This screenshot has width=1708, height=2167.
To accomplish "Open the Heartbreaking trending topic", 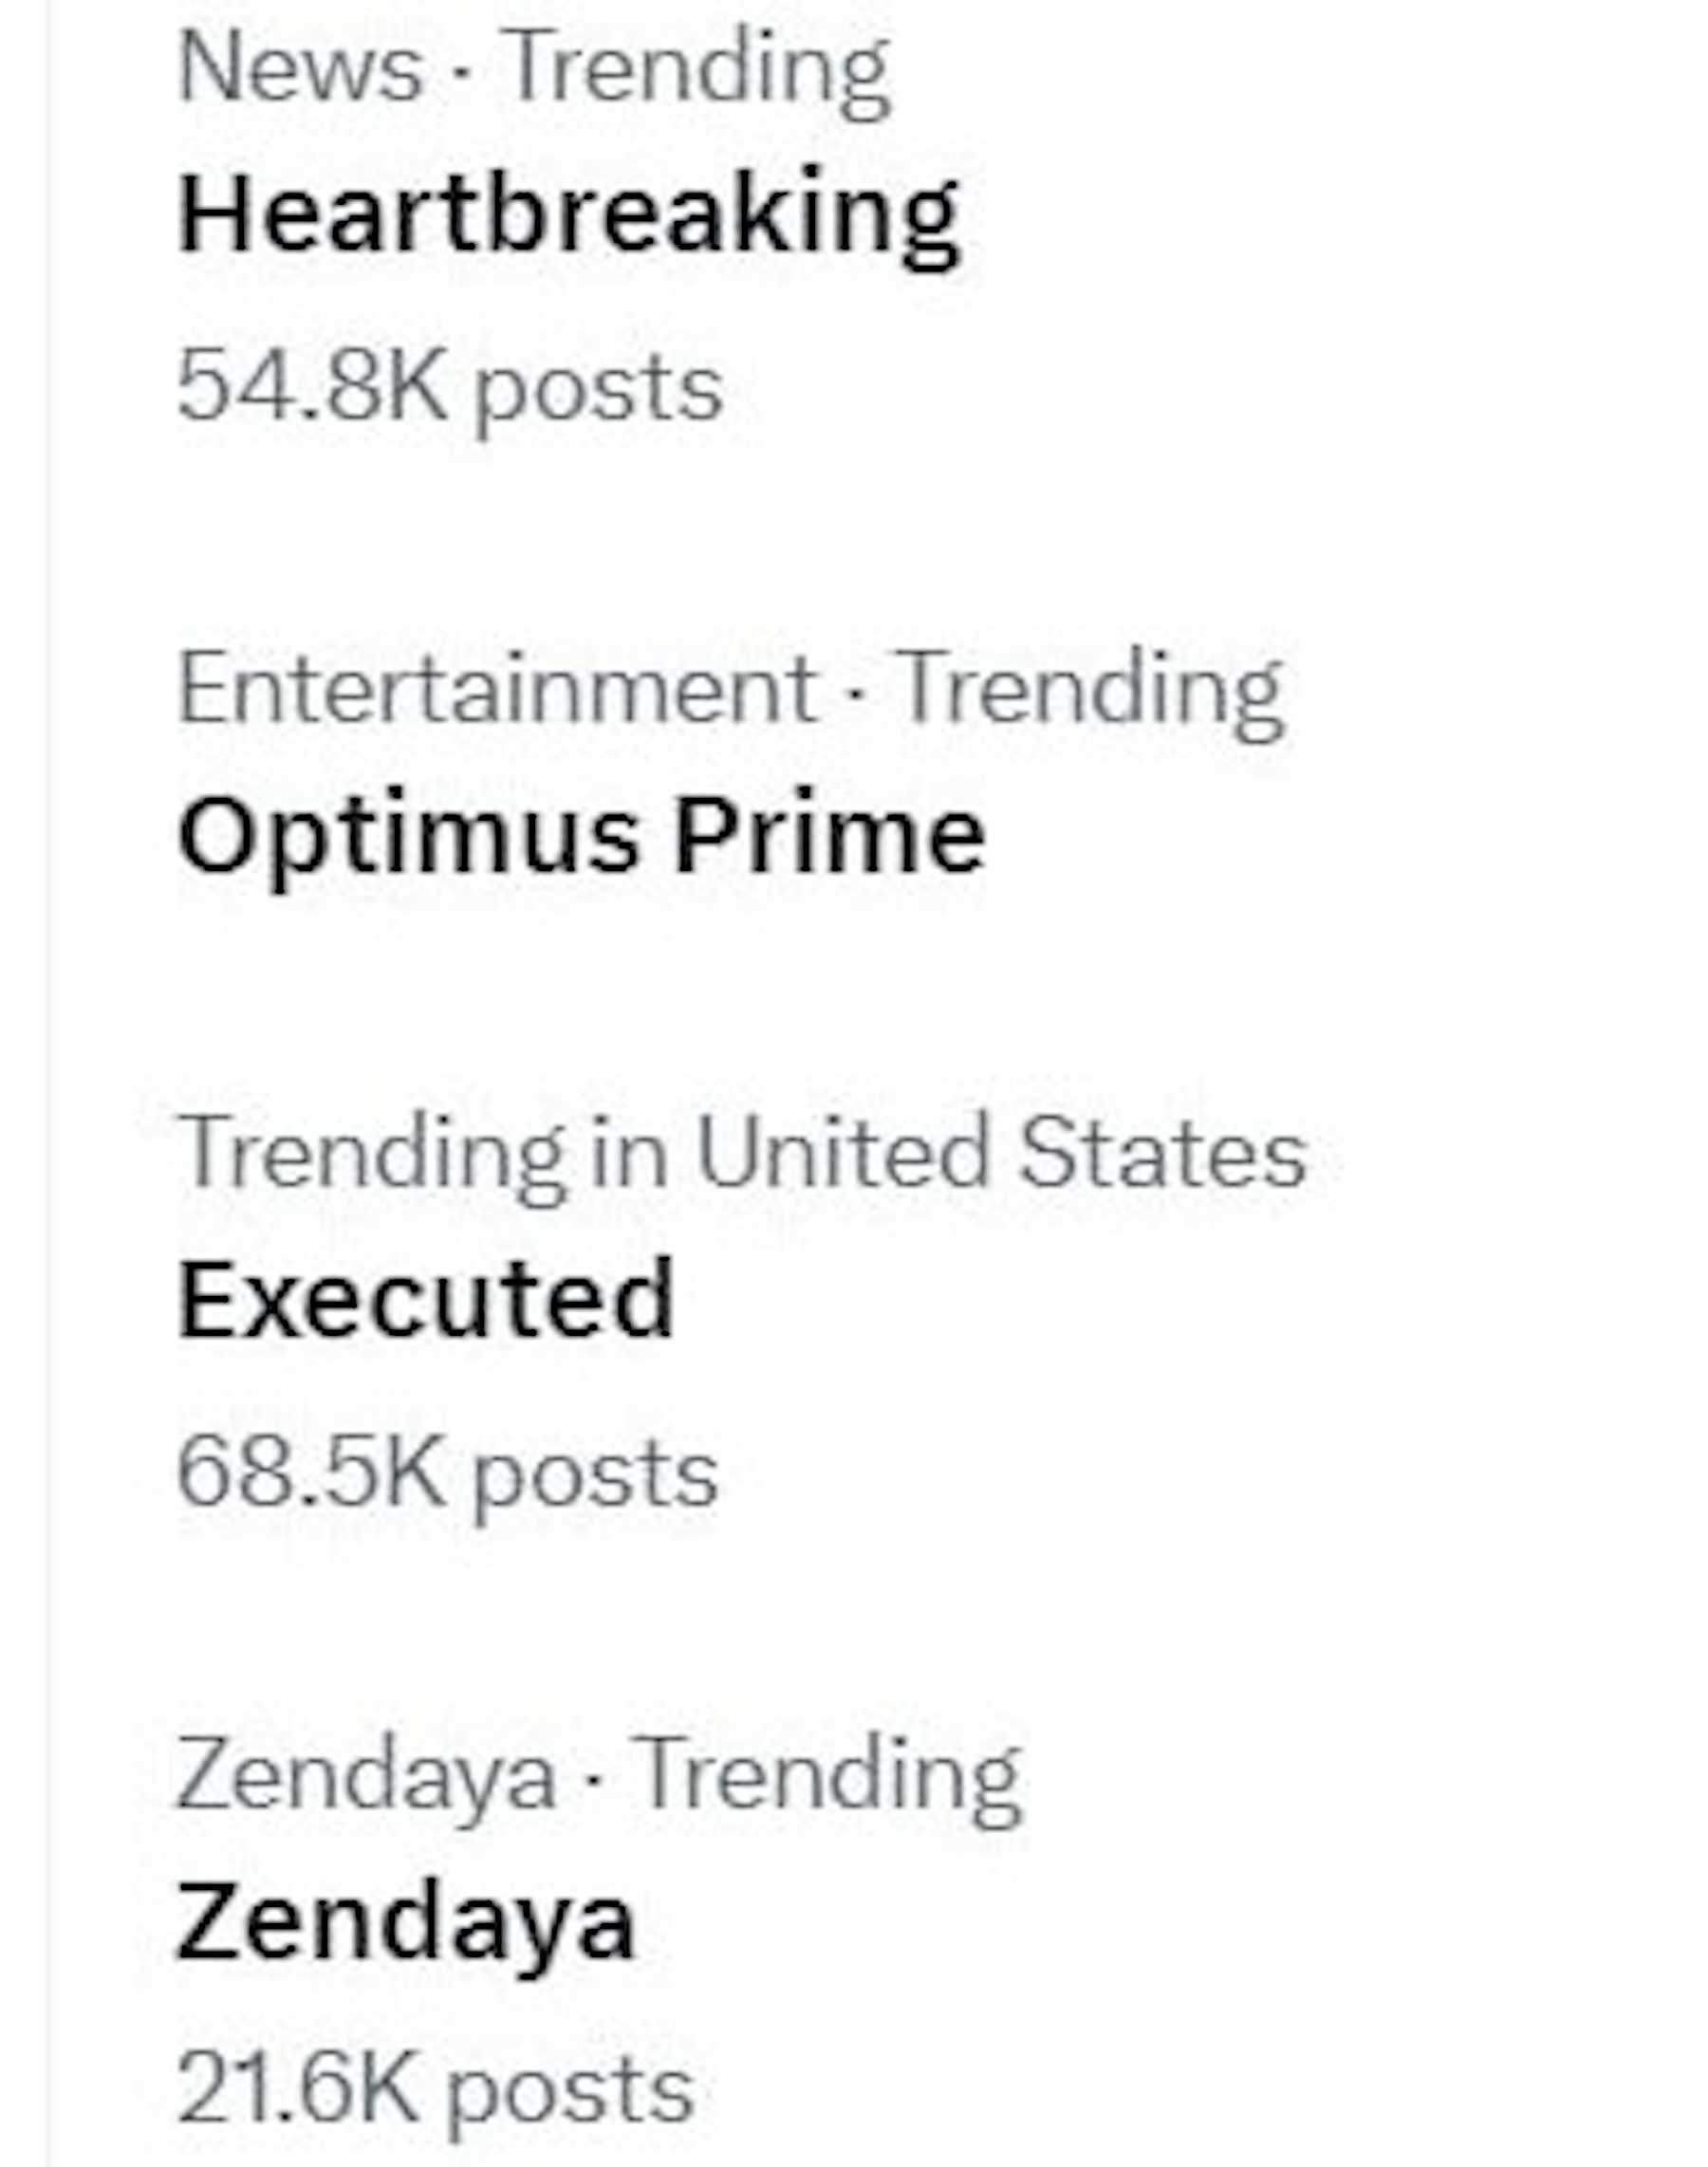I will [x=568, y=216].
